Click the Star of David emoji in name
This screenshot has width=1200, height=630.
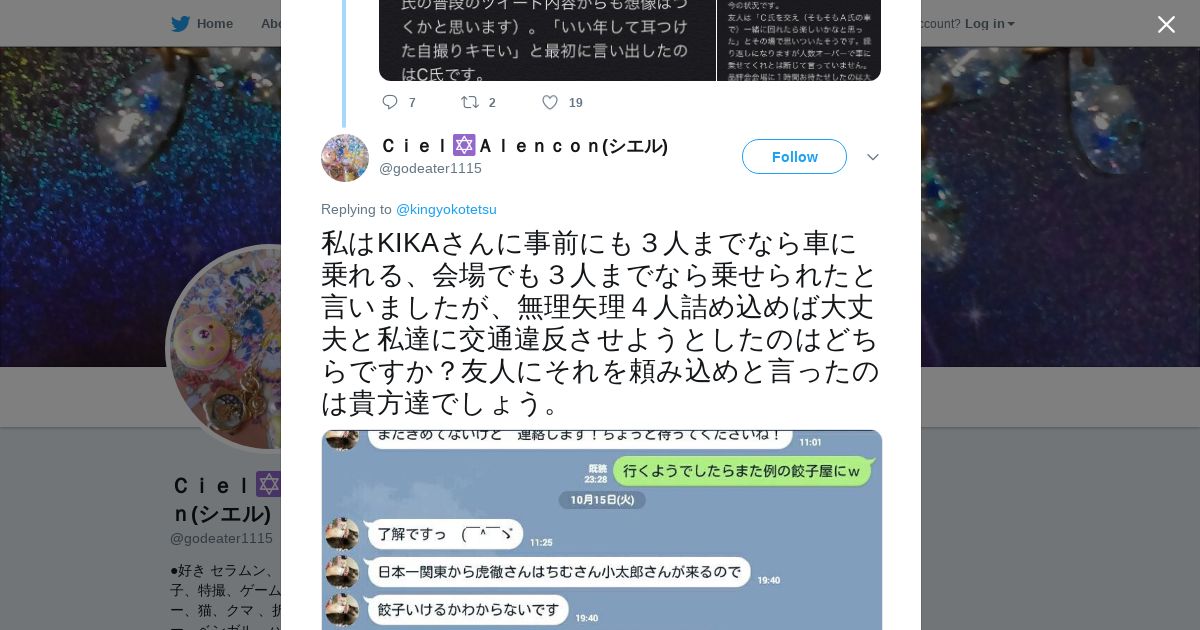click(x=464, y=146)
